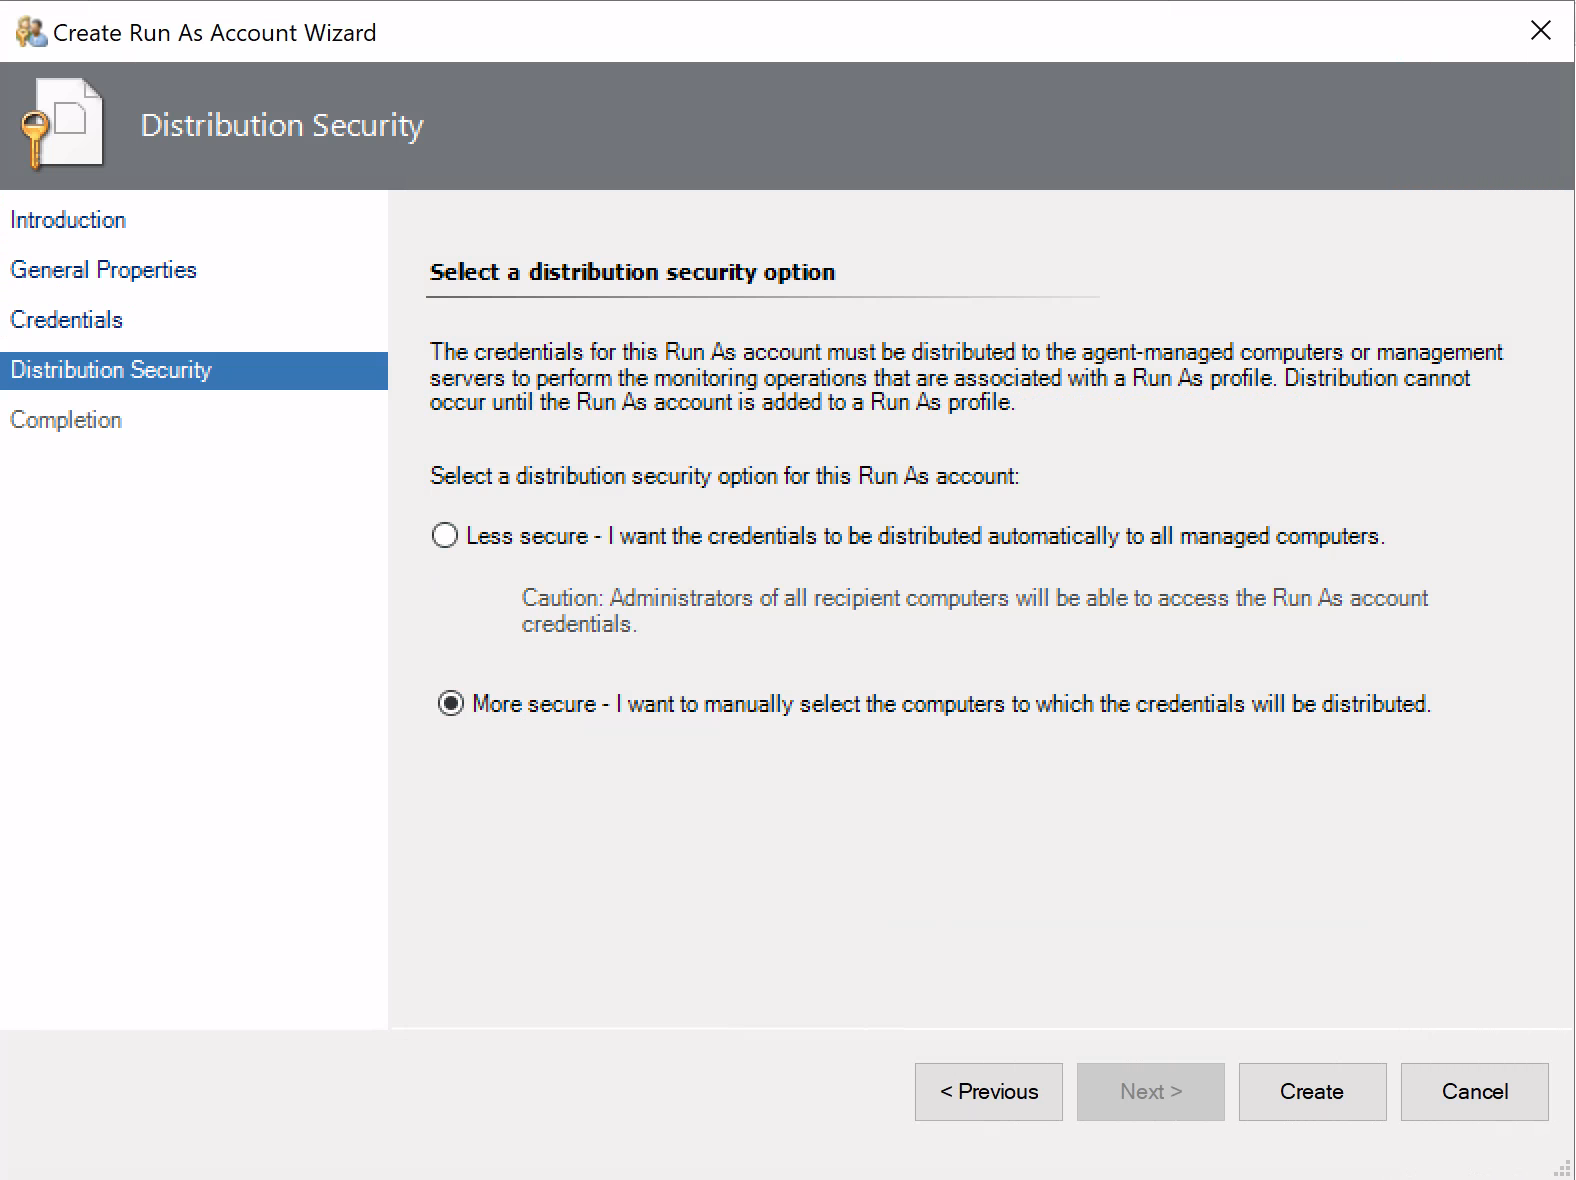The height and width of the screenshot is (1180, 1576).
Task: Click Create to make the account
Action: coord(1312,1092)
